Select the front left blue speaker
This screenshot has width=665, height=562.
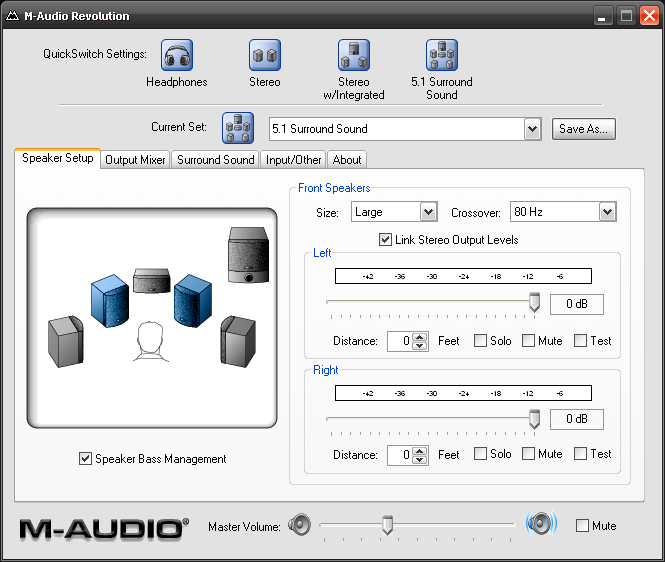pyautogui.click(x=110, y=301)
